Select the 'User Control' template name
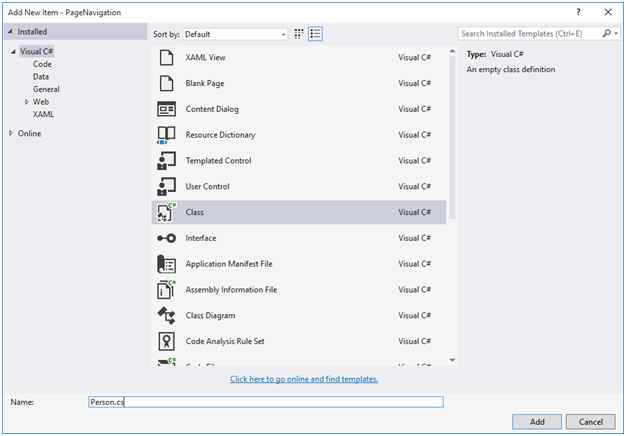The image size is (626, 436). 208,186
